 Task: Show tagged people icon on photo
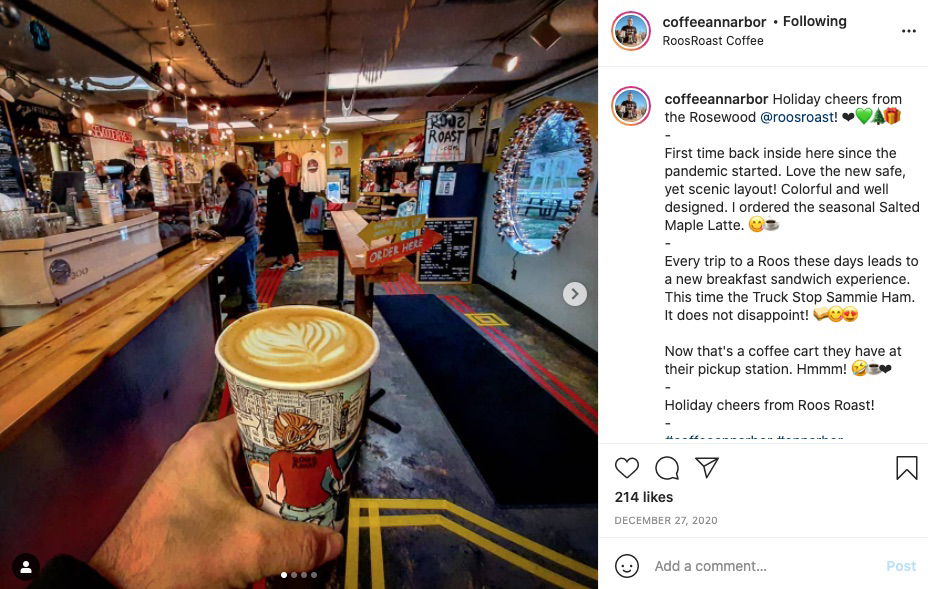[x=26, y=567]
